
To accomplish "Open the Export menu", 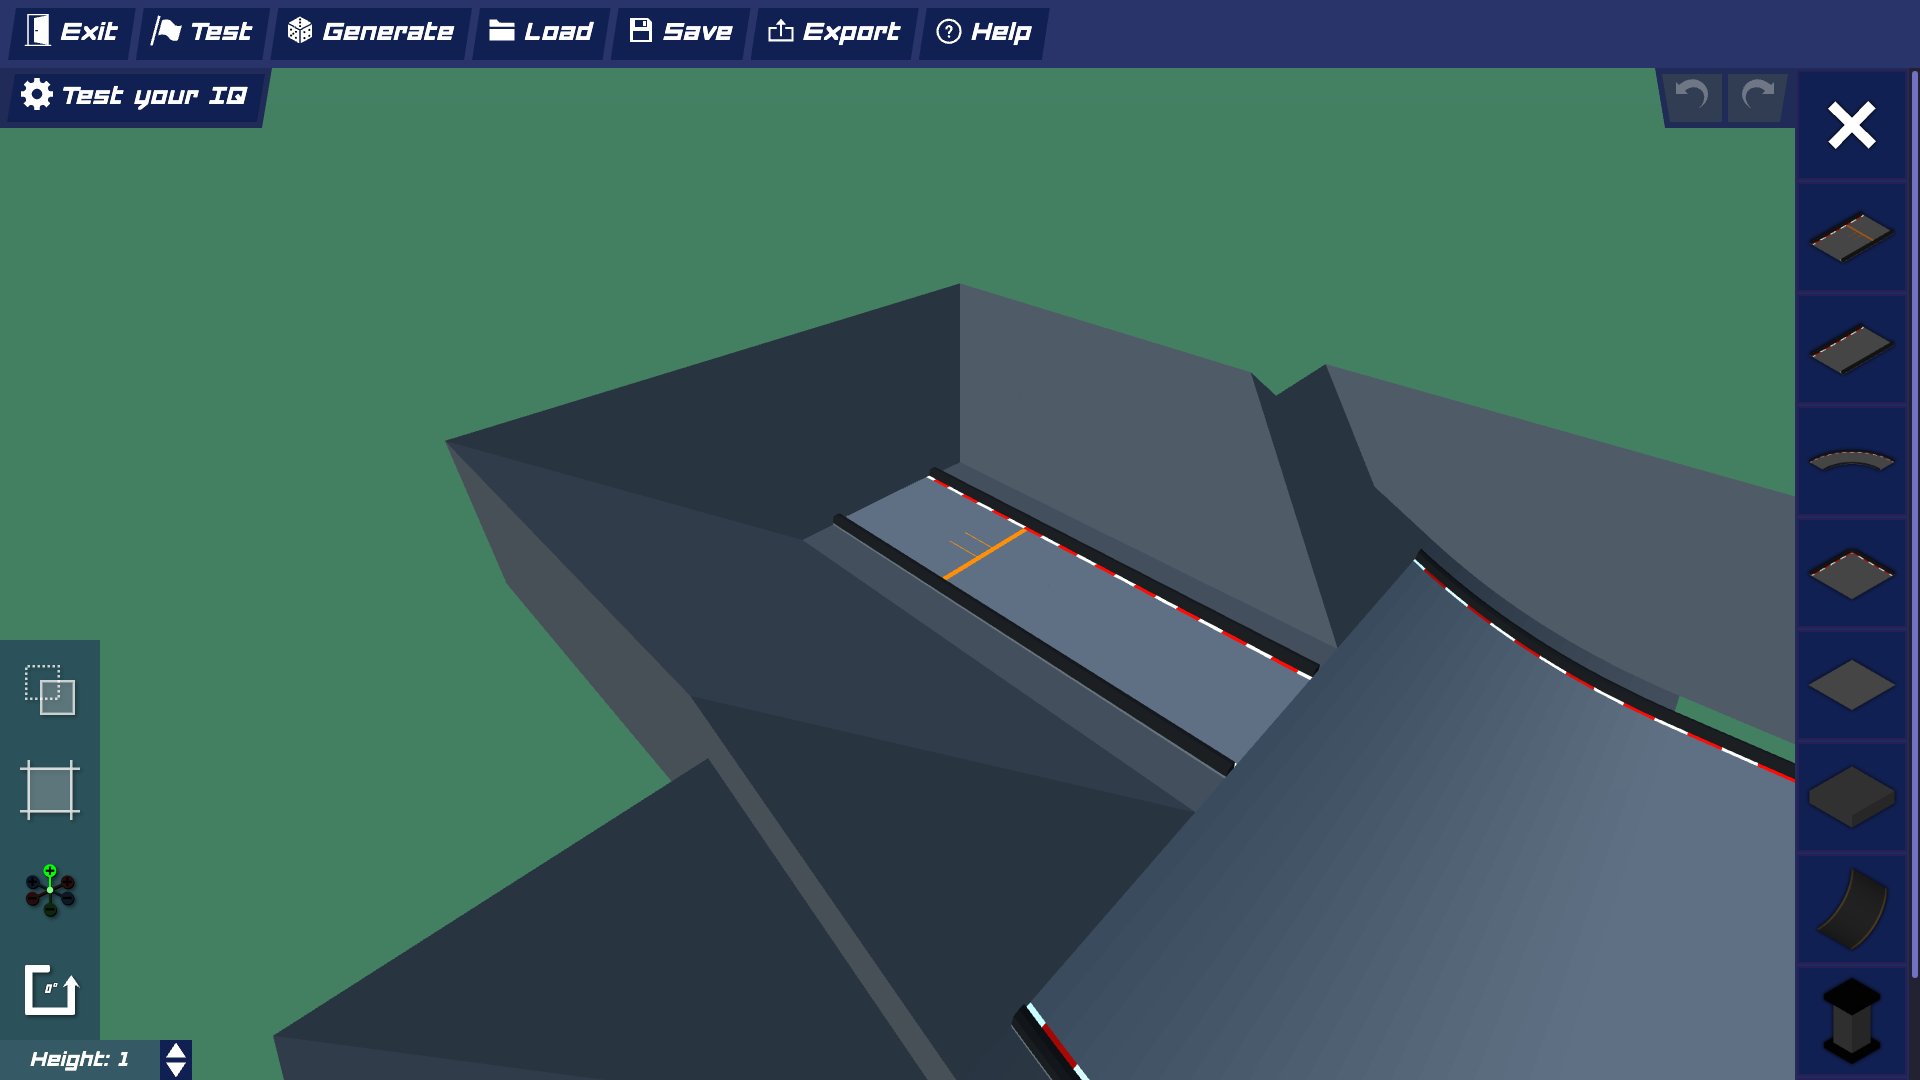I will click(834, 32).
